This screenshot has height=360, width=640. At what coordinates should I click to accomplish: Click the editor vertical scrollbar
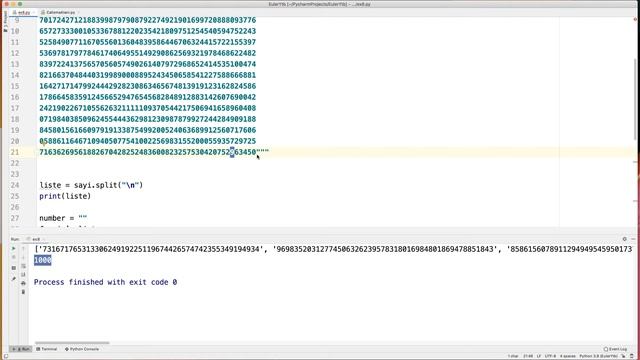pyautogui.click(x=635, y=99)
